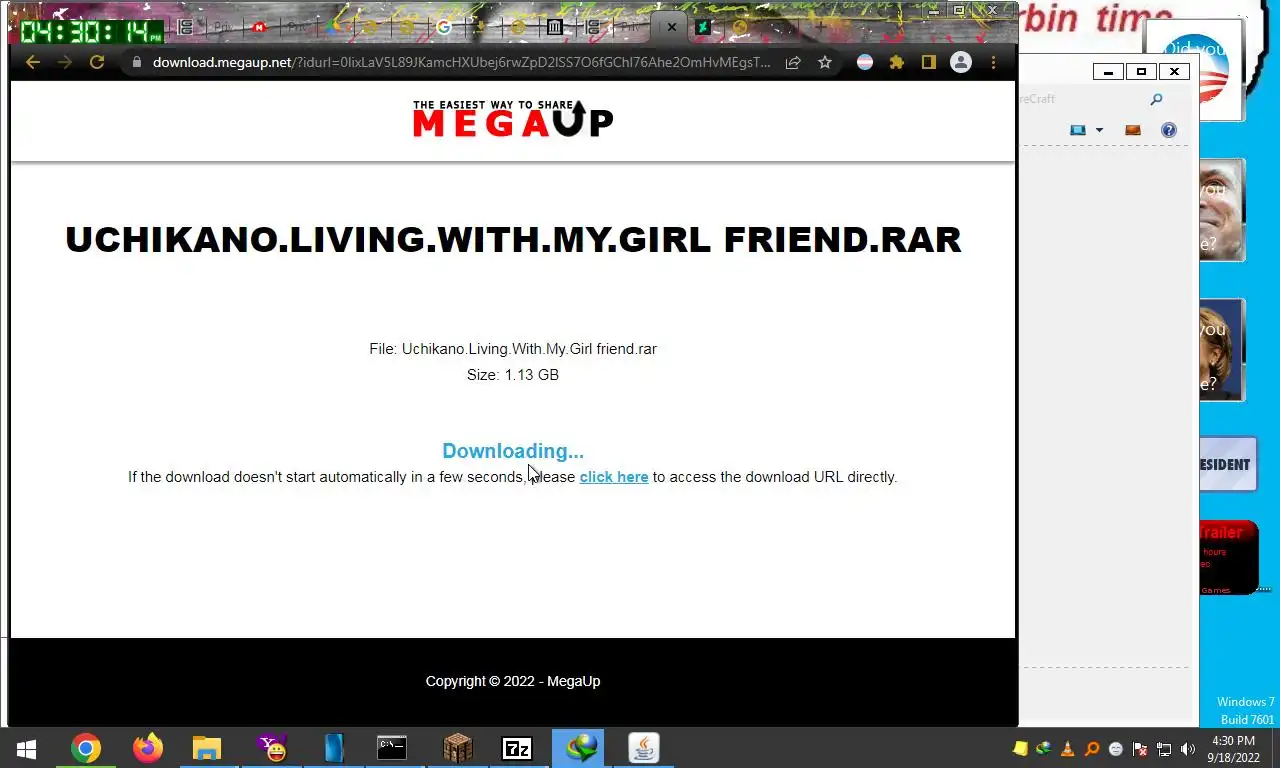Open 7-Zip from the taskbar

[x=517, y=748]
